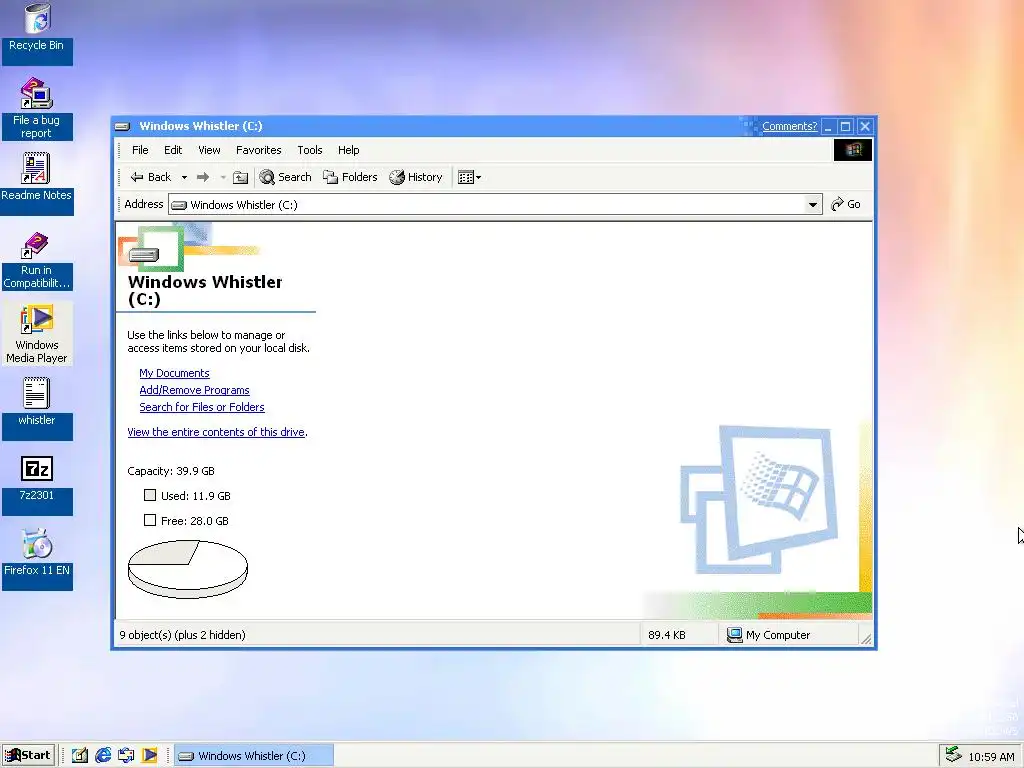Open the Tools menu
Viewport: 1024px width, 768px height.
click(x=310, y=150)
